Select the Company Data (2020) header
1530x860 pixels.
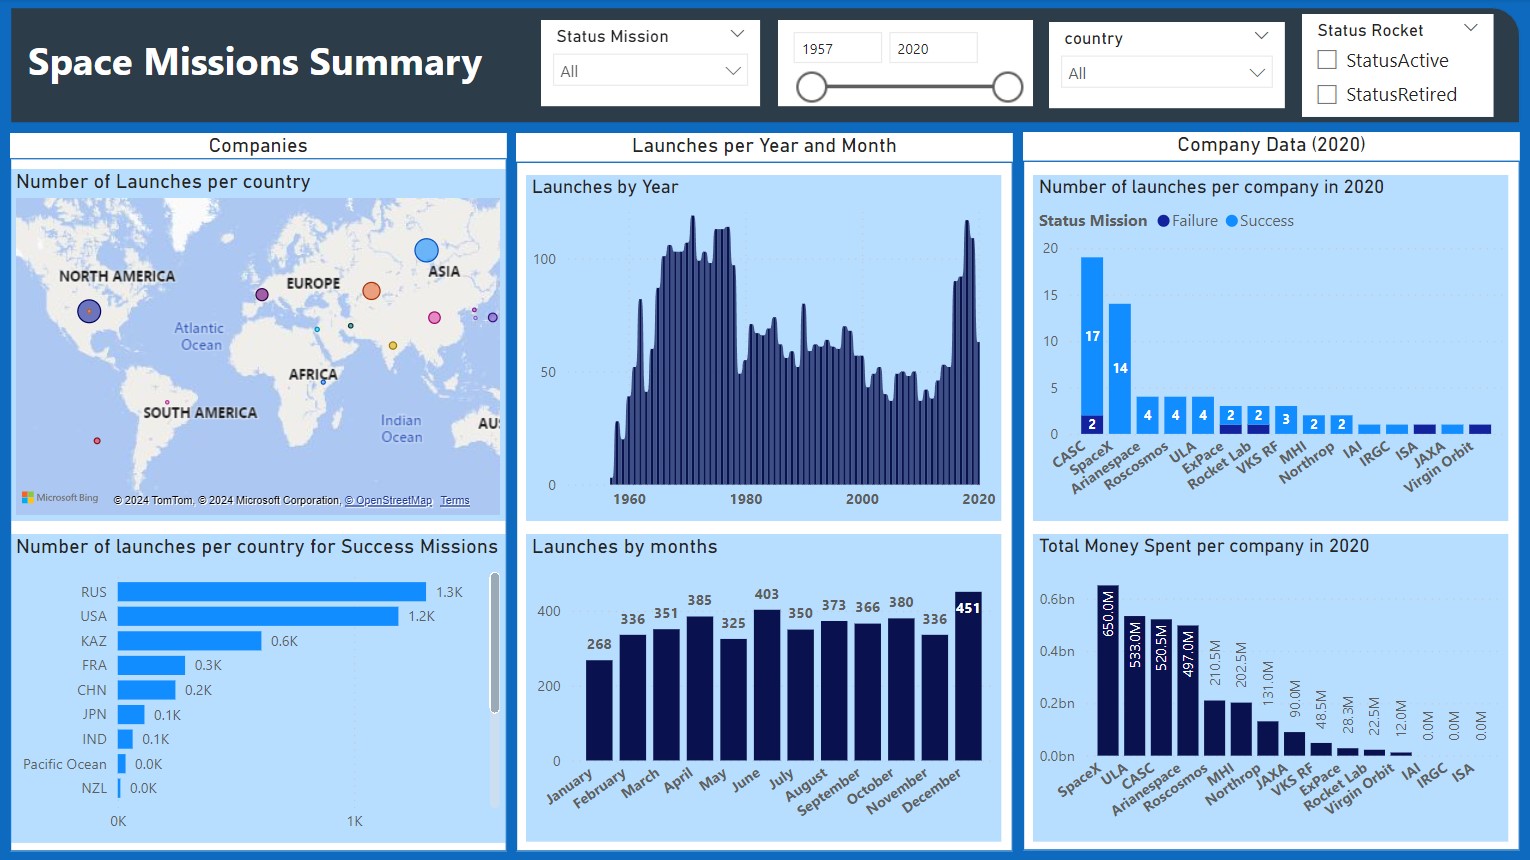[1271, 144]
